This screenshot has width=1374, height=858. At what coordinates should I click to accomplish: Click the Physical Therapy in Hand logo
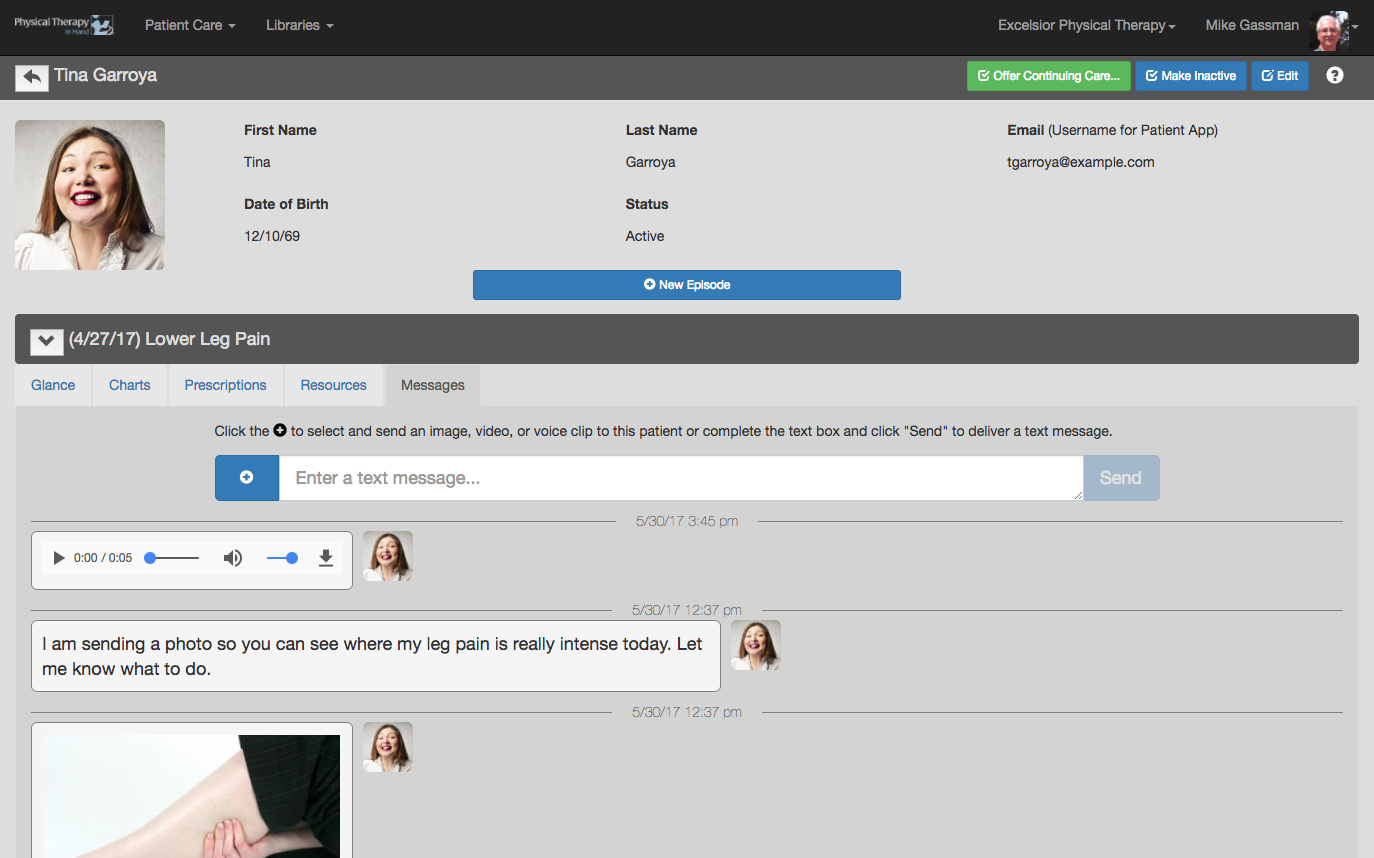64,25
